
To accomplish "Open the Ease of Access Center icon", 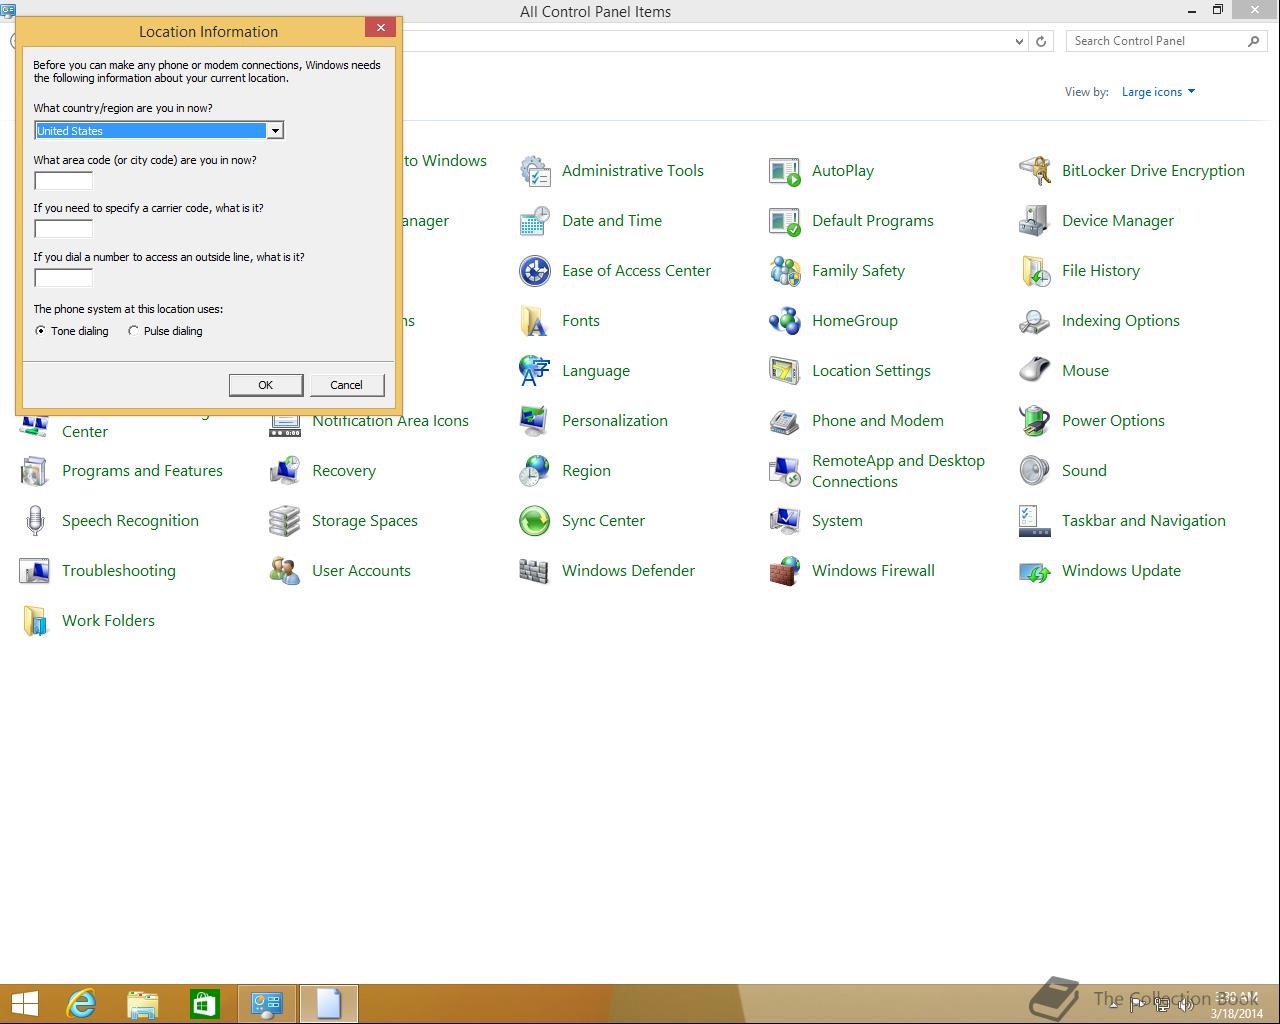I will tap(535, 271).
